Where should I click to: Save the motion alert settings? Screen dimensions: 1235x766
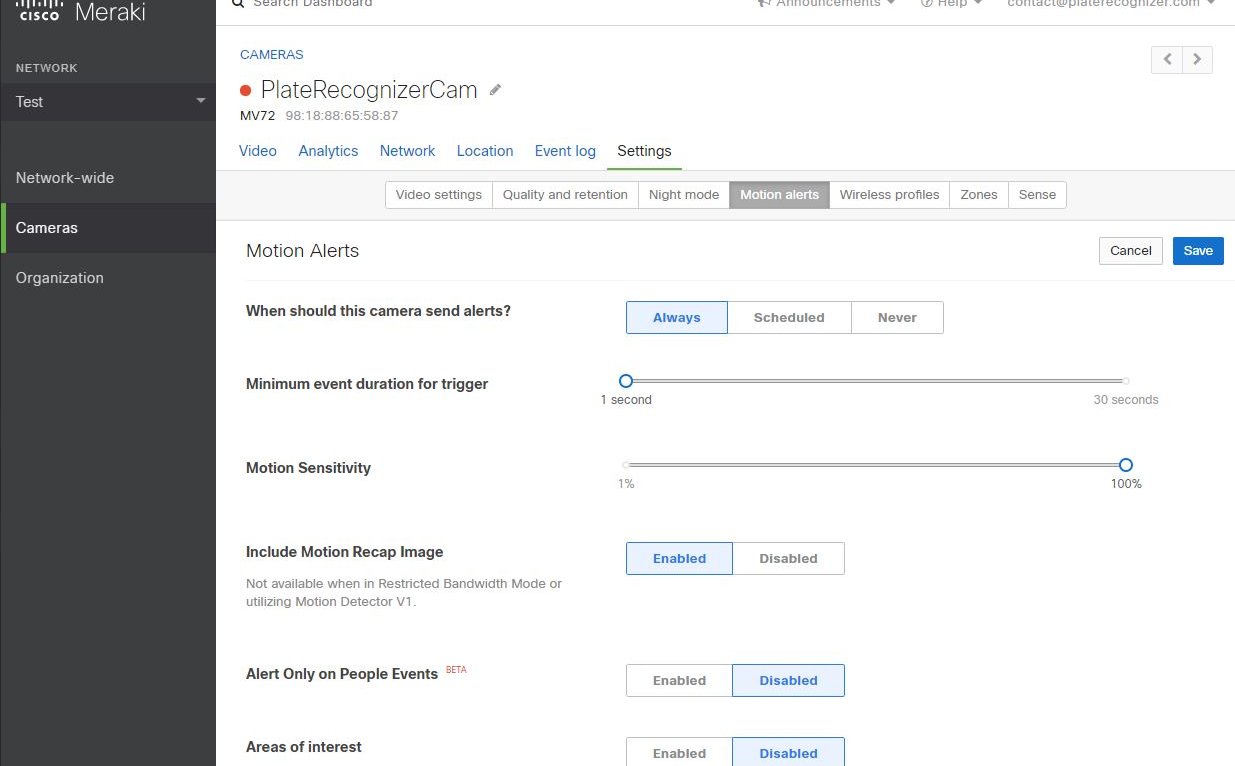coord(1198,251)
